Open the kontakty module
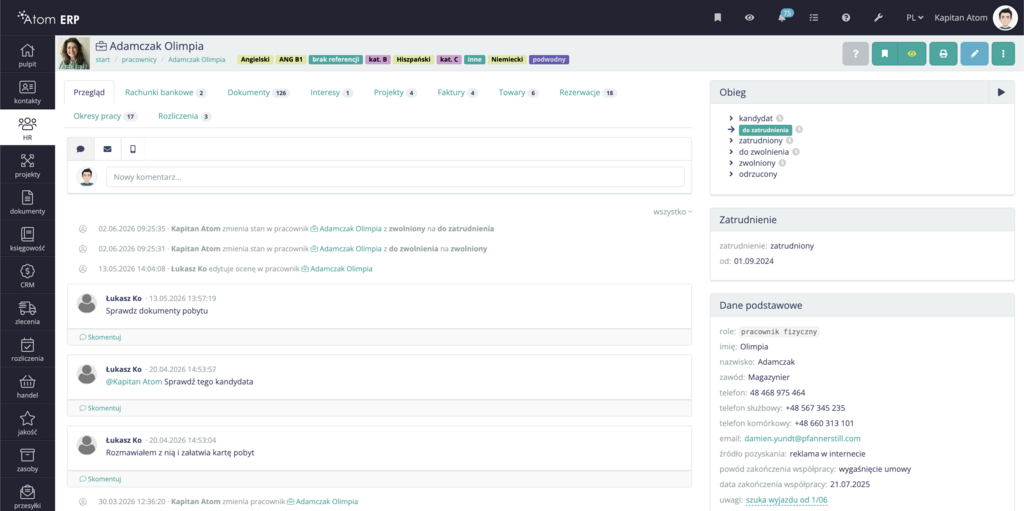 click(27, 91)
